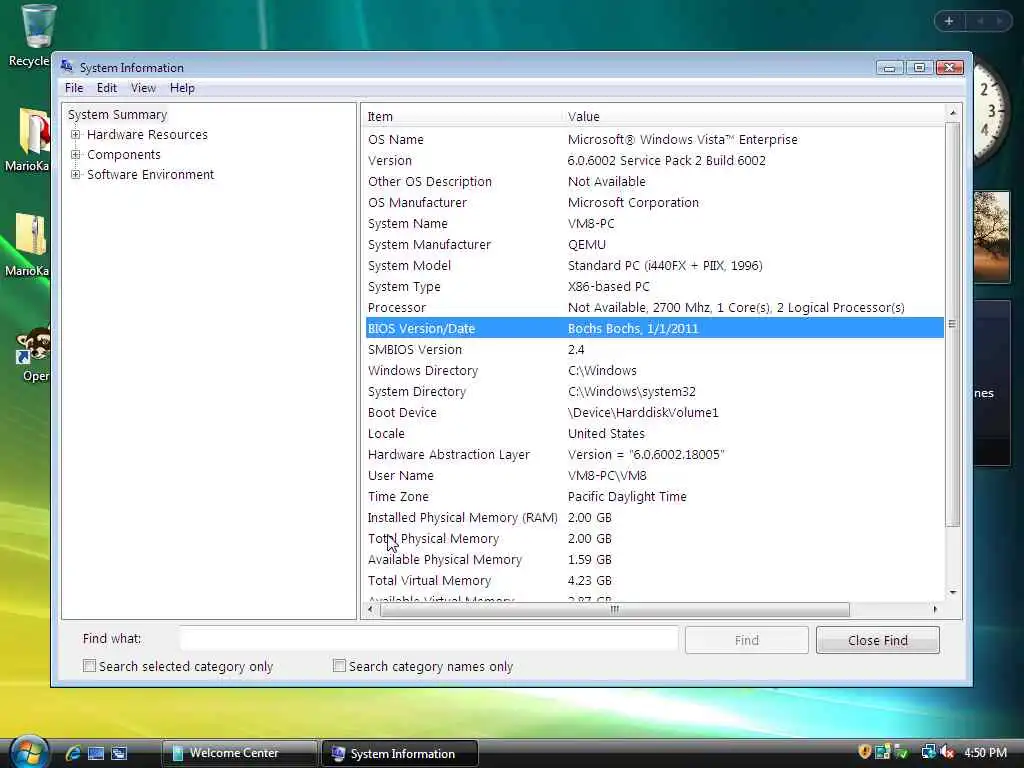Screen dimensions: 1024x768
Task: Switch to Welcome Center taskbar button
Action: point(239,753)
